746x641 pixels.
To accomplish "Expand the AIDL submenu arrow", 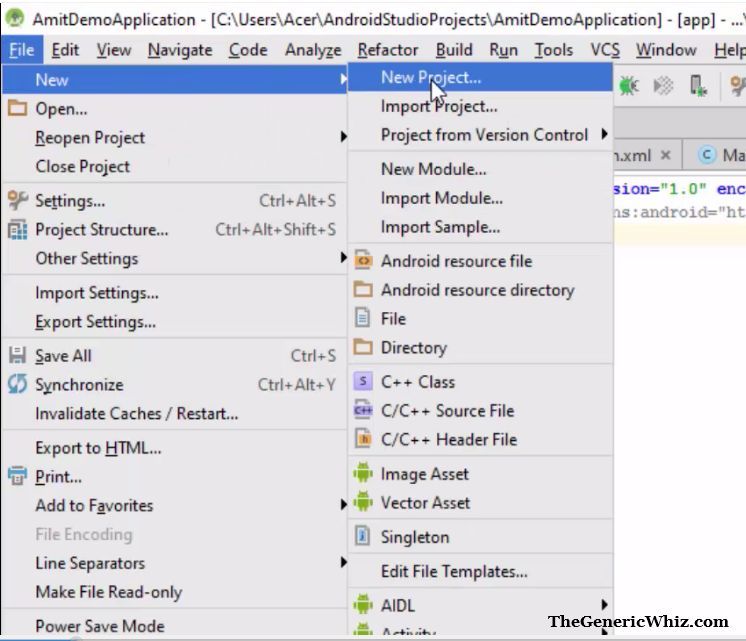I will click(604, 604).
